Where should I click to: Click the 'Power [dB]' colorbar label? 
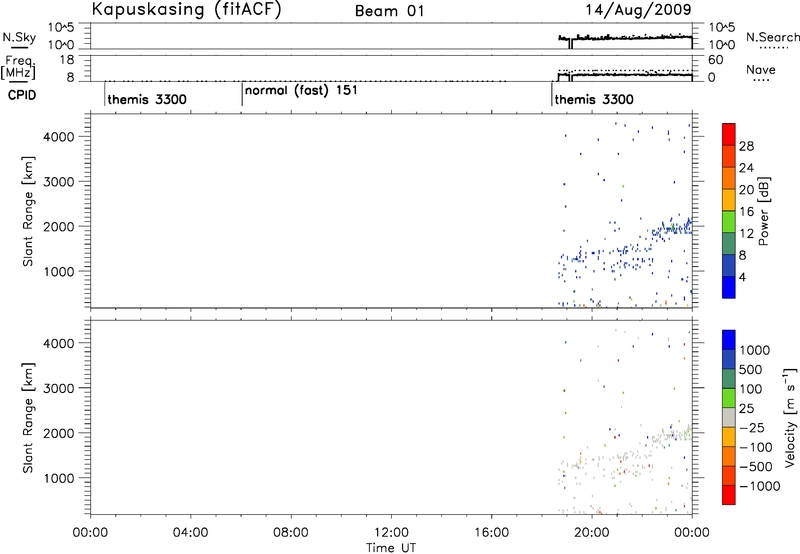(x=763, y=211)
